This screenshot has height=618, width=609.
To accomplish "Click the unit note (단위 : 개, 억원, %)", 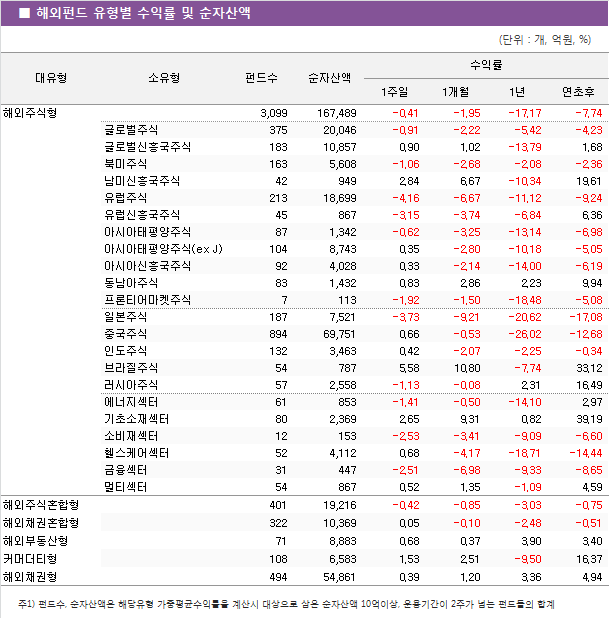I will (x=545, y=39).
